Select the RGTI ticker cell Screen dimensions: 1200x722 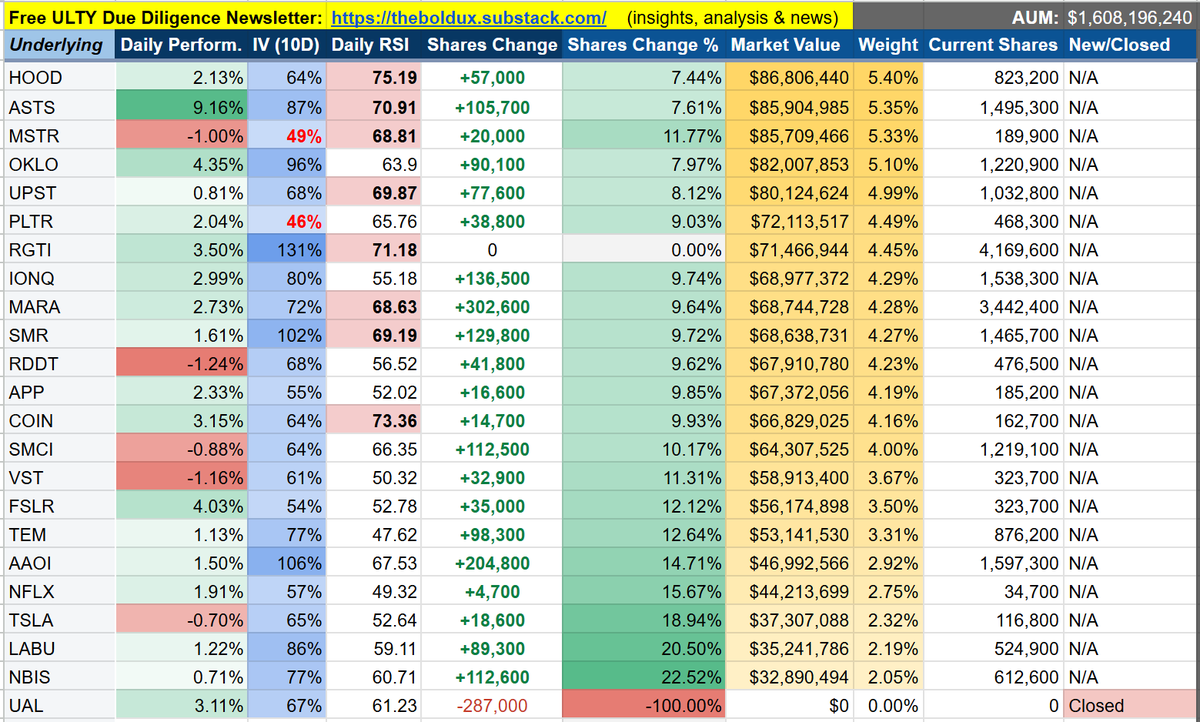pyautogui.click(x=57, y=249)
